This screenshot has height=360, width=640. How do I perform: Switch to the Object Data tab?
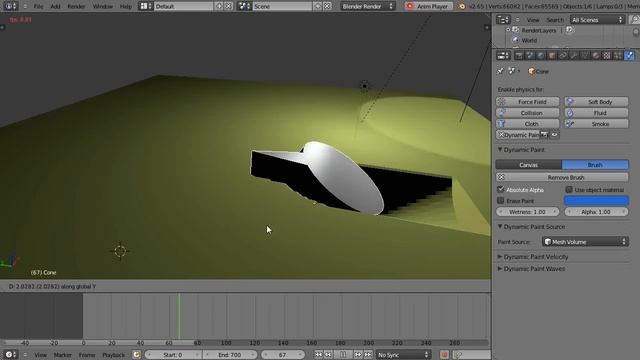(x=585, y=55)
